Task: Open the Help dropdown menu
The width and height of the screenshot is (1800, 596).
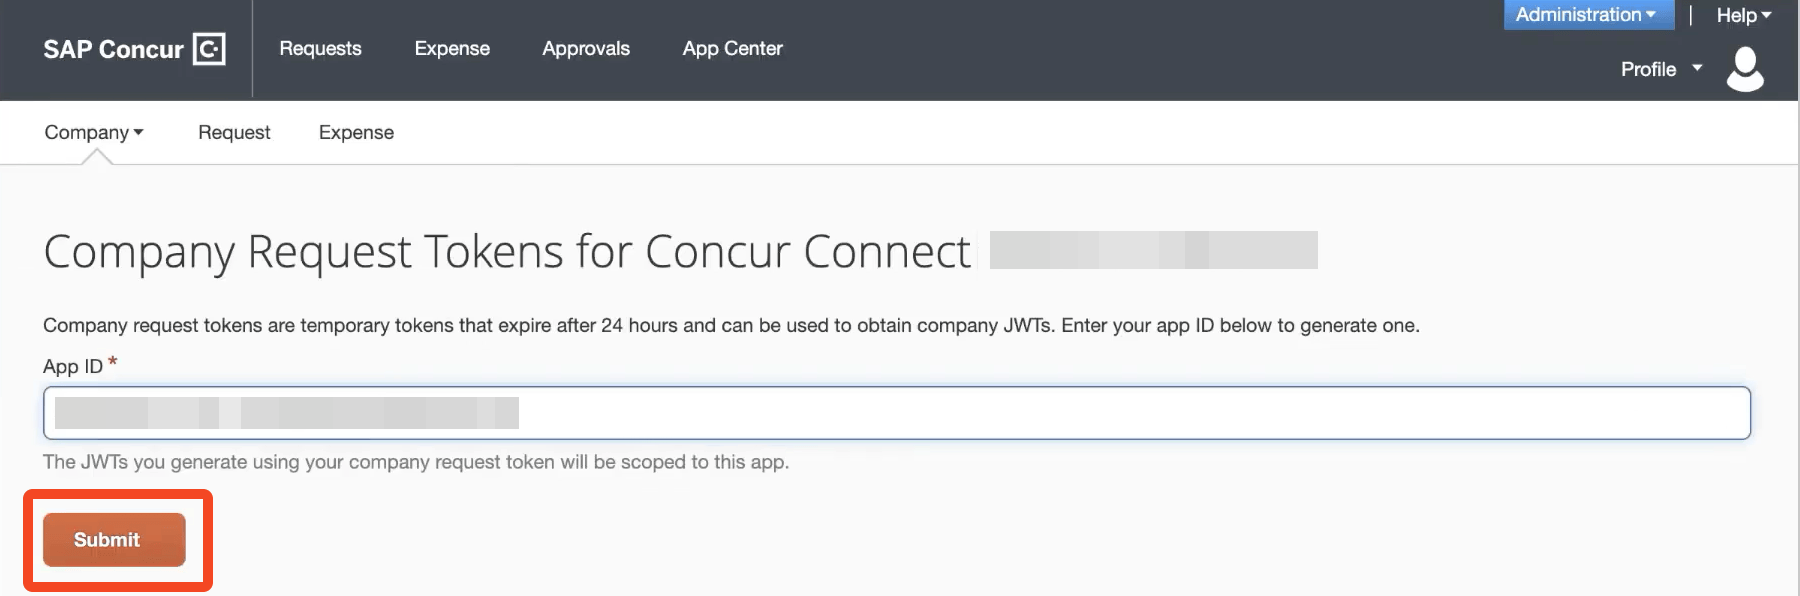Action: (1744, 15)
